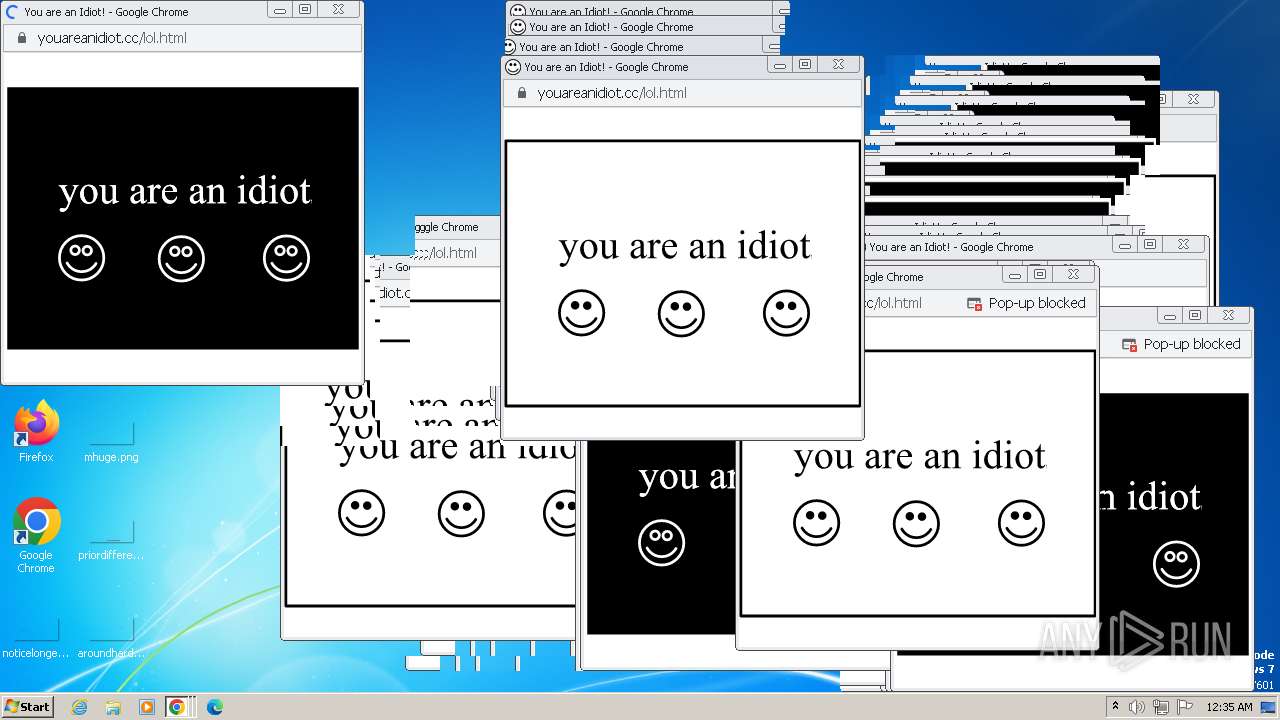Click lock icon in top-left window's address bar
This screenshot has width=1280, height=720.
coord(21,38)
